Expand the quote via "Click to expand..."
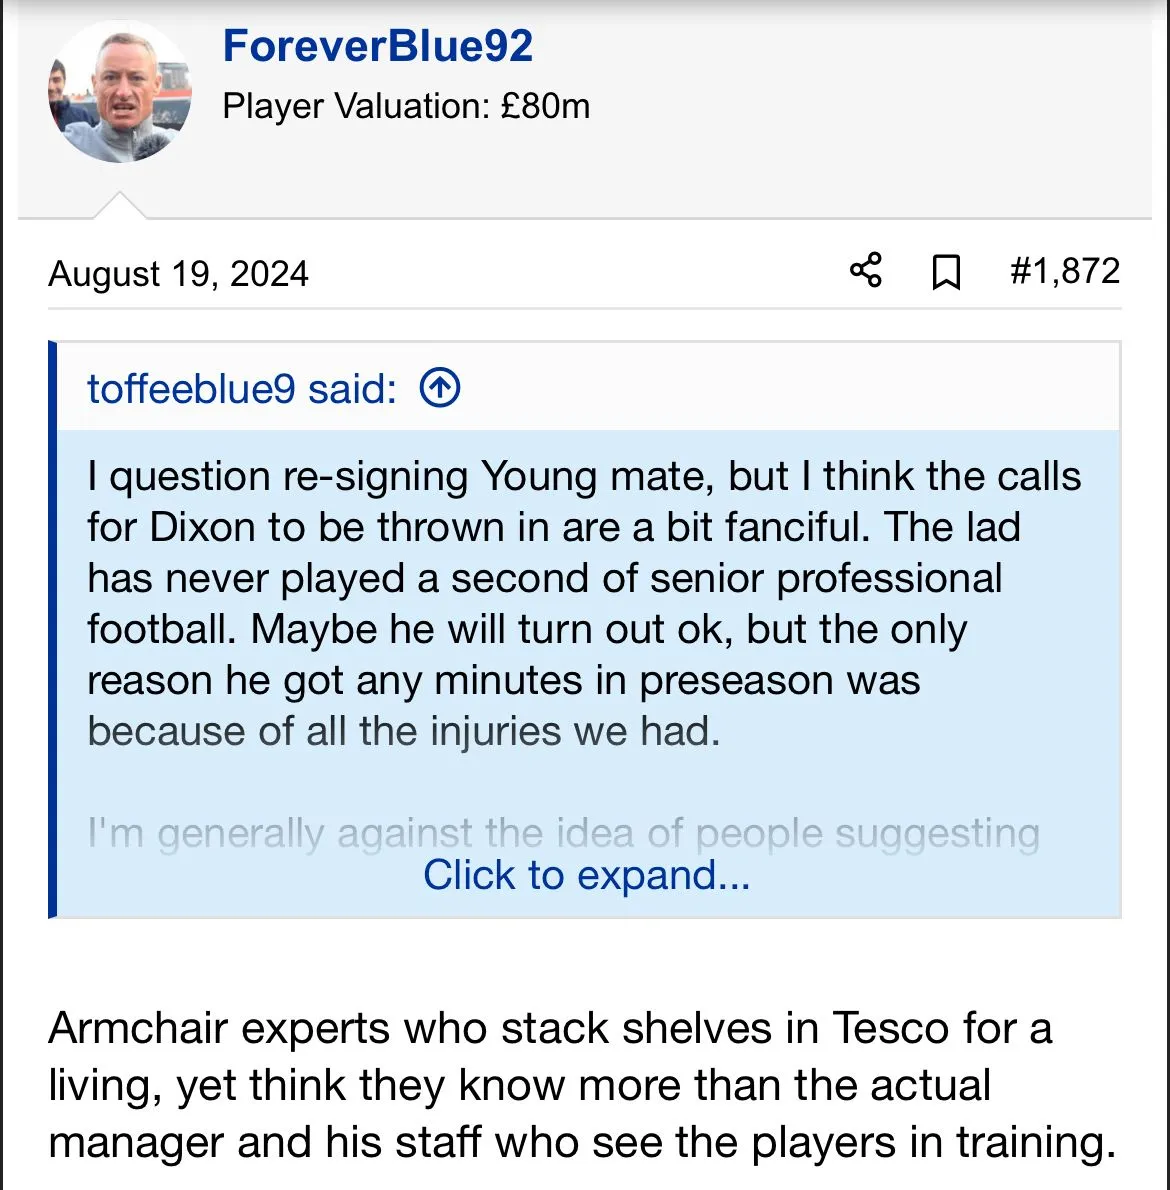 (x=586, y=875)
